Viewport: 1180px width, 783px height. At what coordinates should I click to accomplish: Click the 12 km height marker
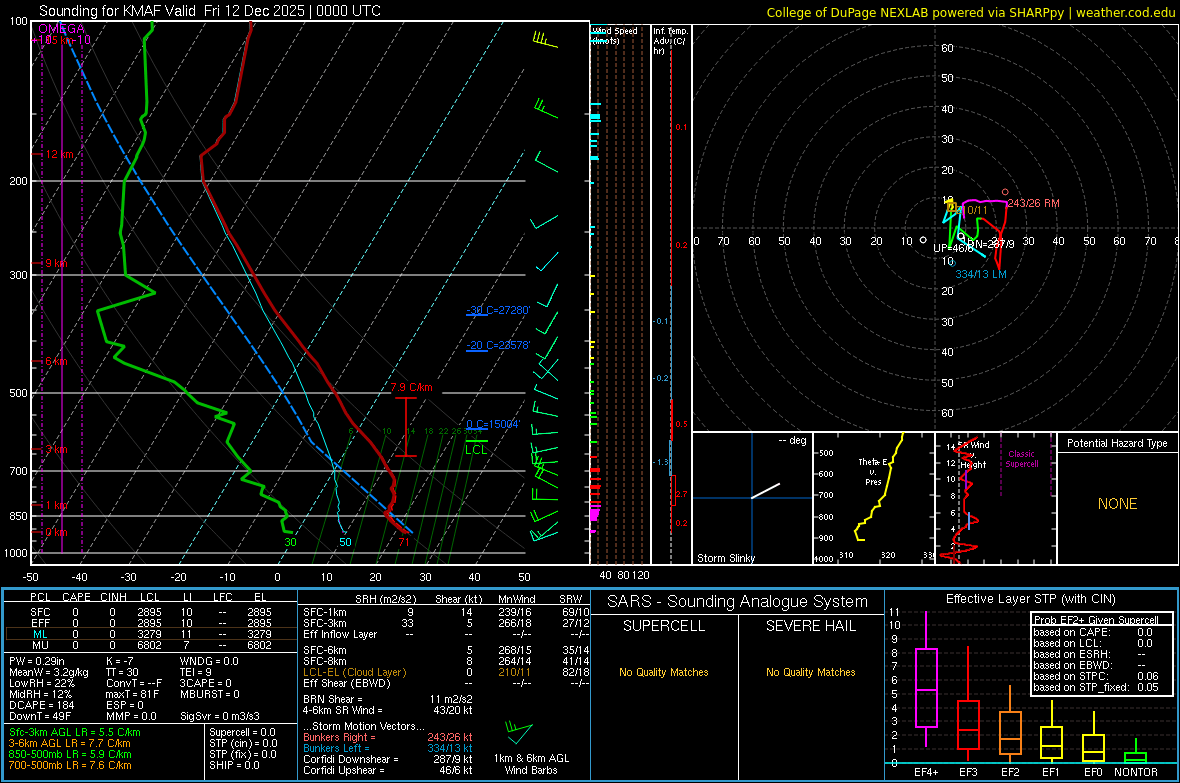click(59, 154)
